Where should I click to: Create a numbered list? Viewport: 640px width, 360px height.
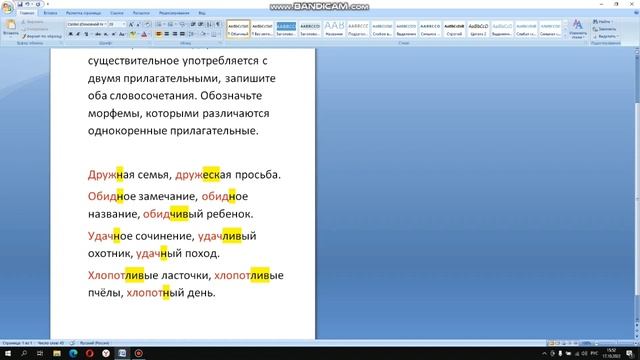pyautogui.click(x=170, y=24)
